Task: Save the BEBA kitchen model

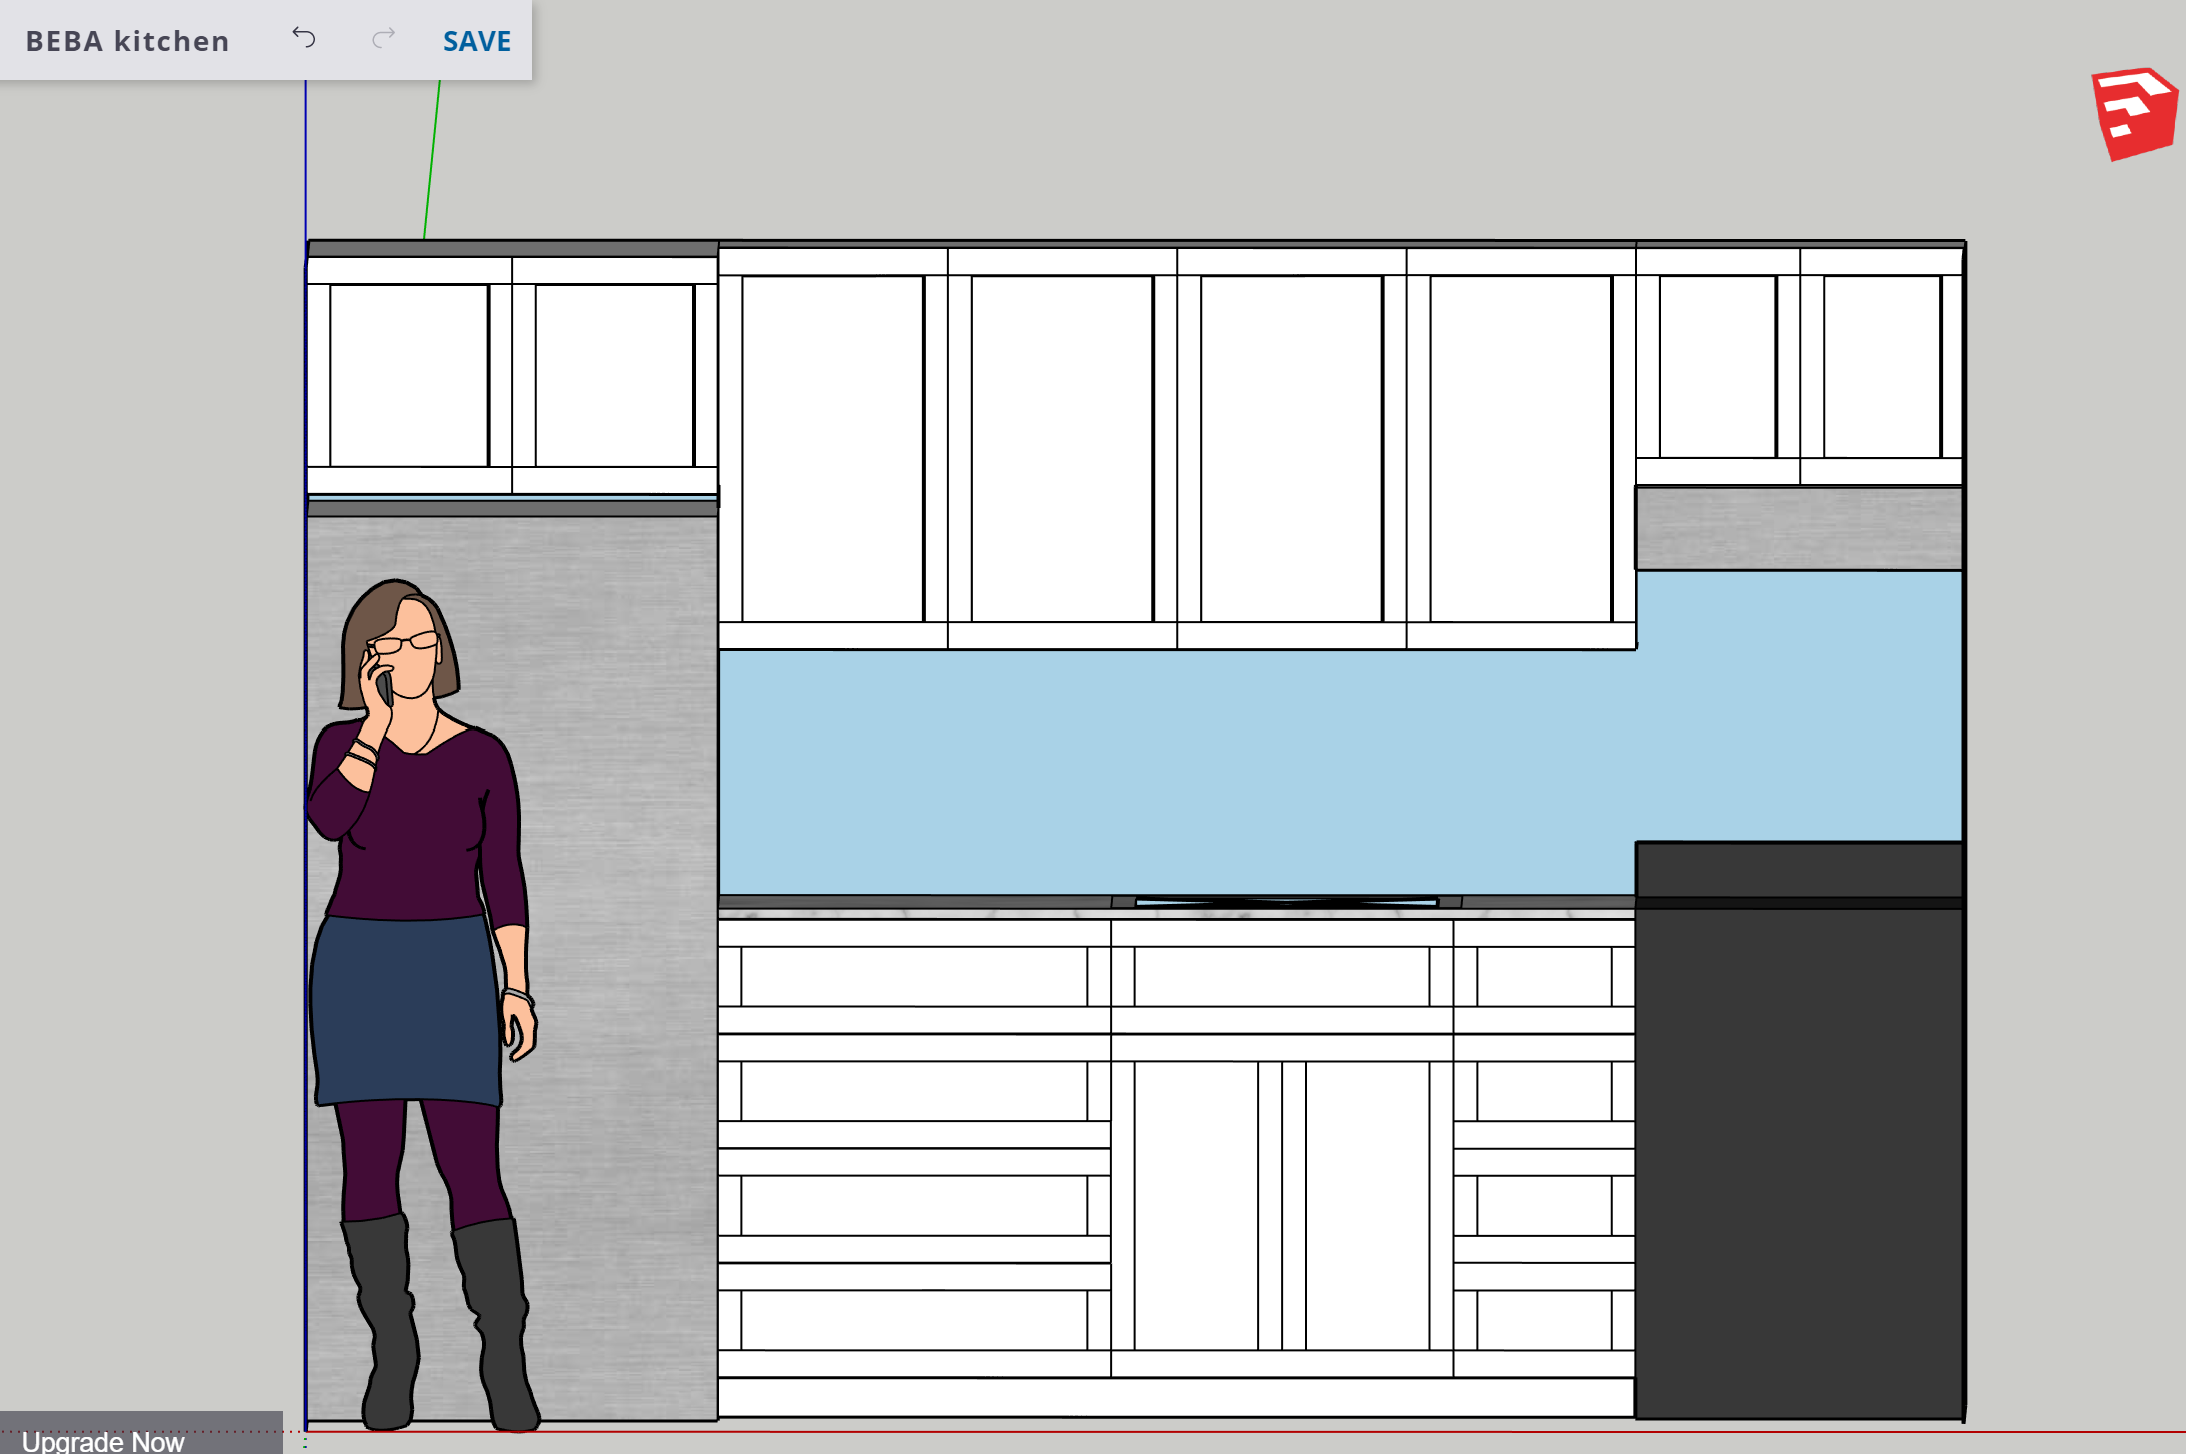Action: tap(477, 41)
